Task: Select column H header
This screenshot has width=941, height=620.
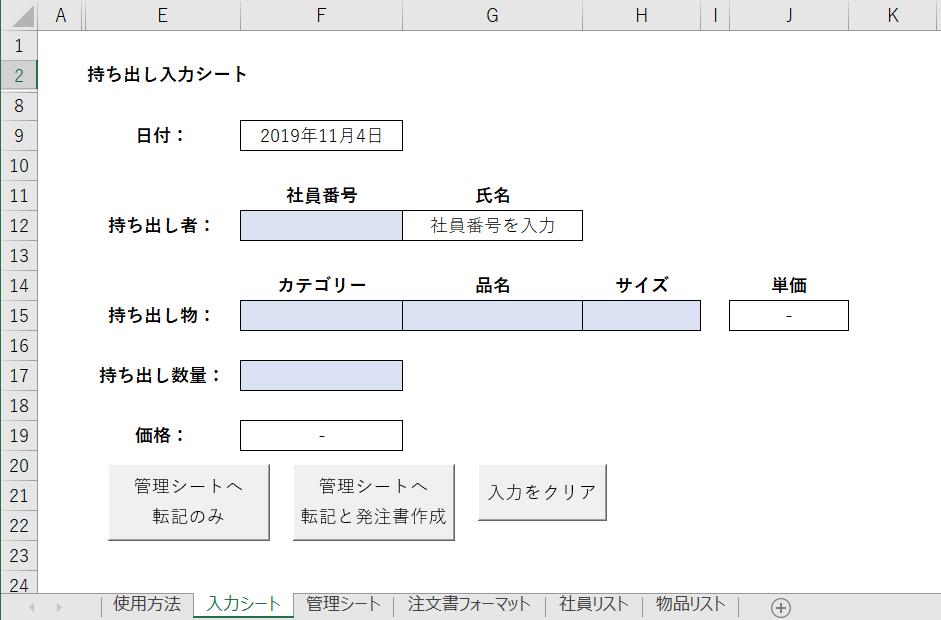Action: pos(641,15)
